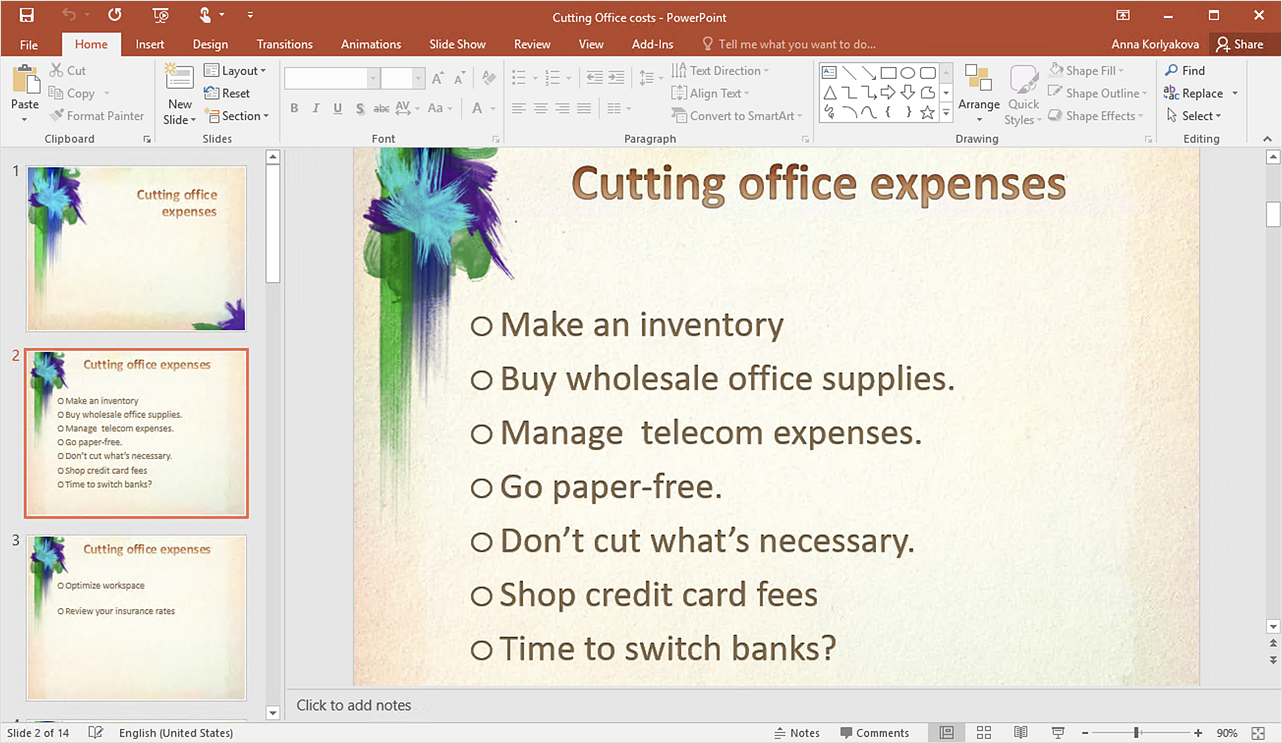Expand the Select dropdown in Editing

pyautogui.click(x=1195, y=116)
